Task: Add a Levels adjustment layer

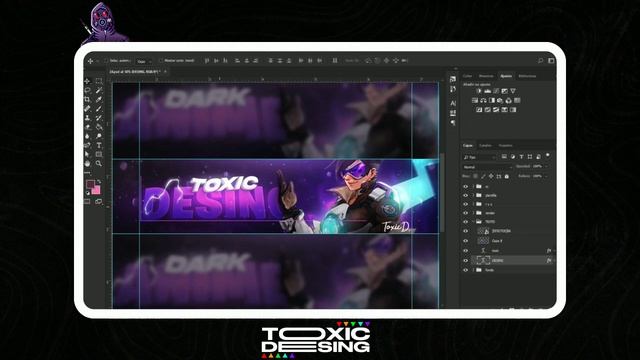Action: click(487, 91)
